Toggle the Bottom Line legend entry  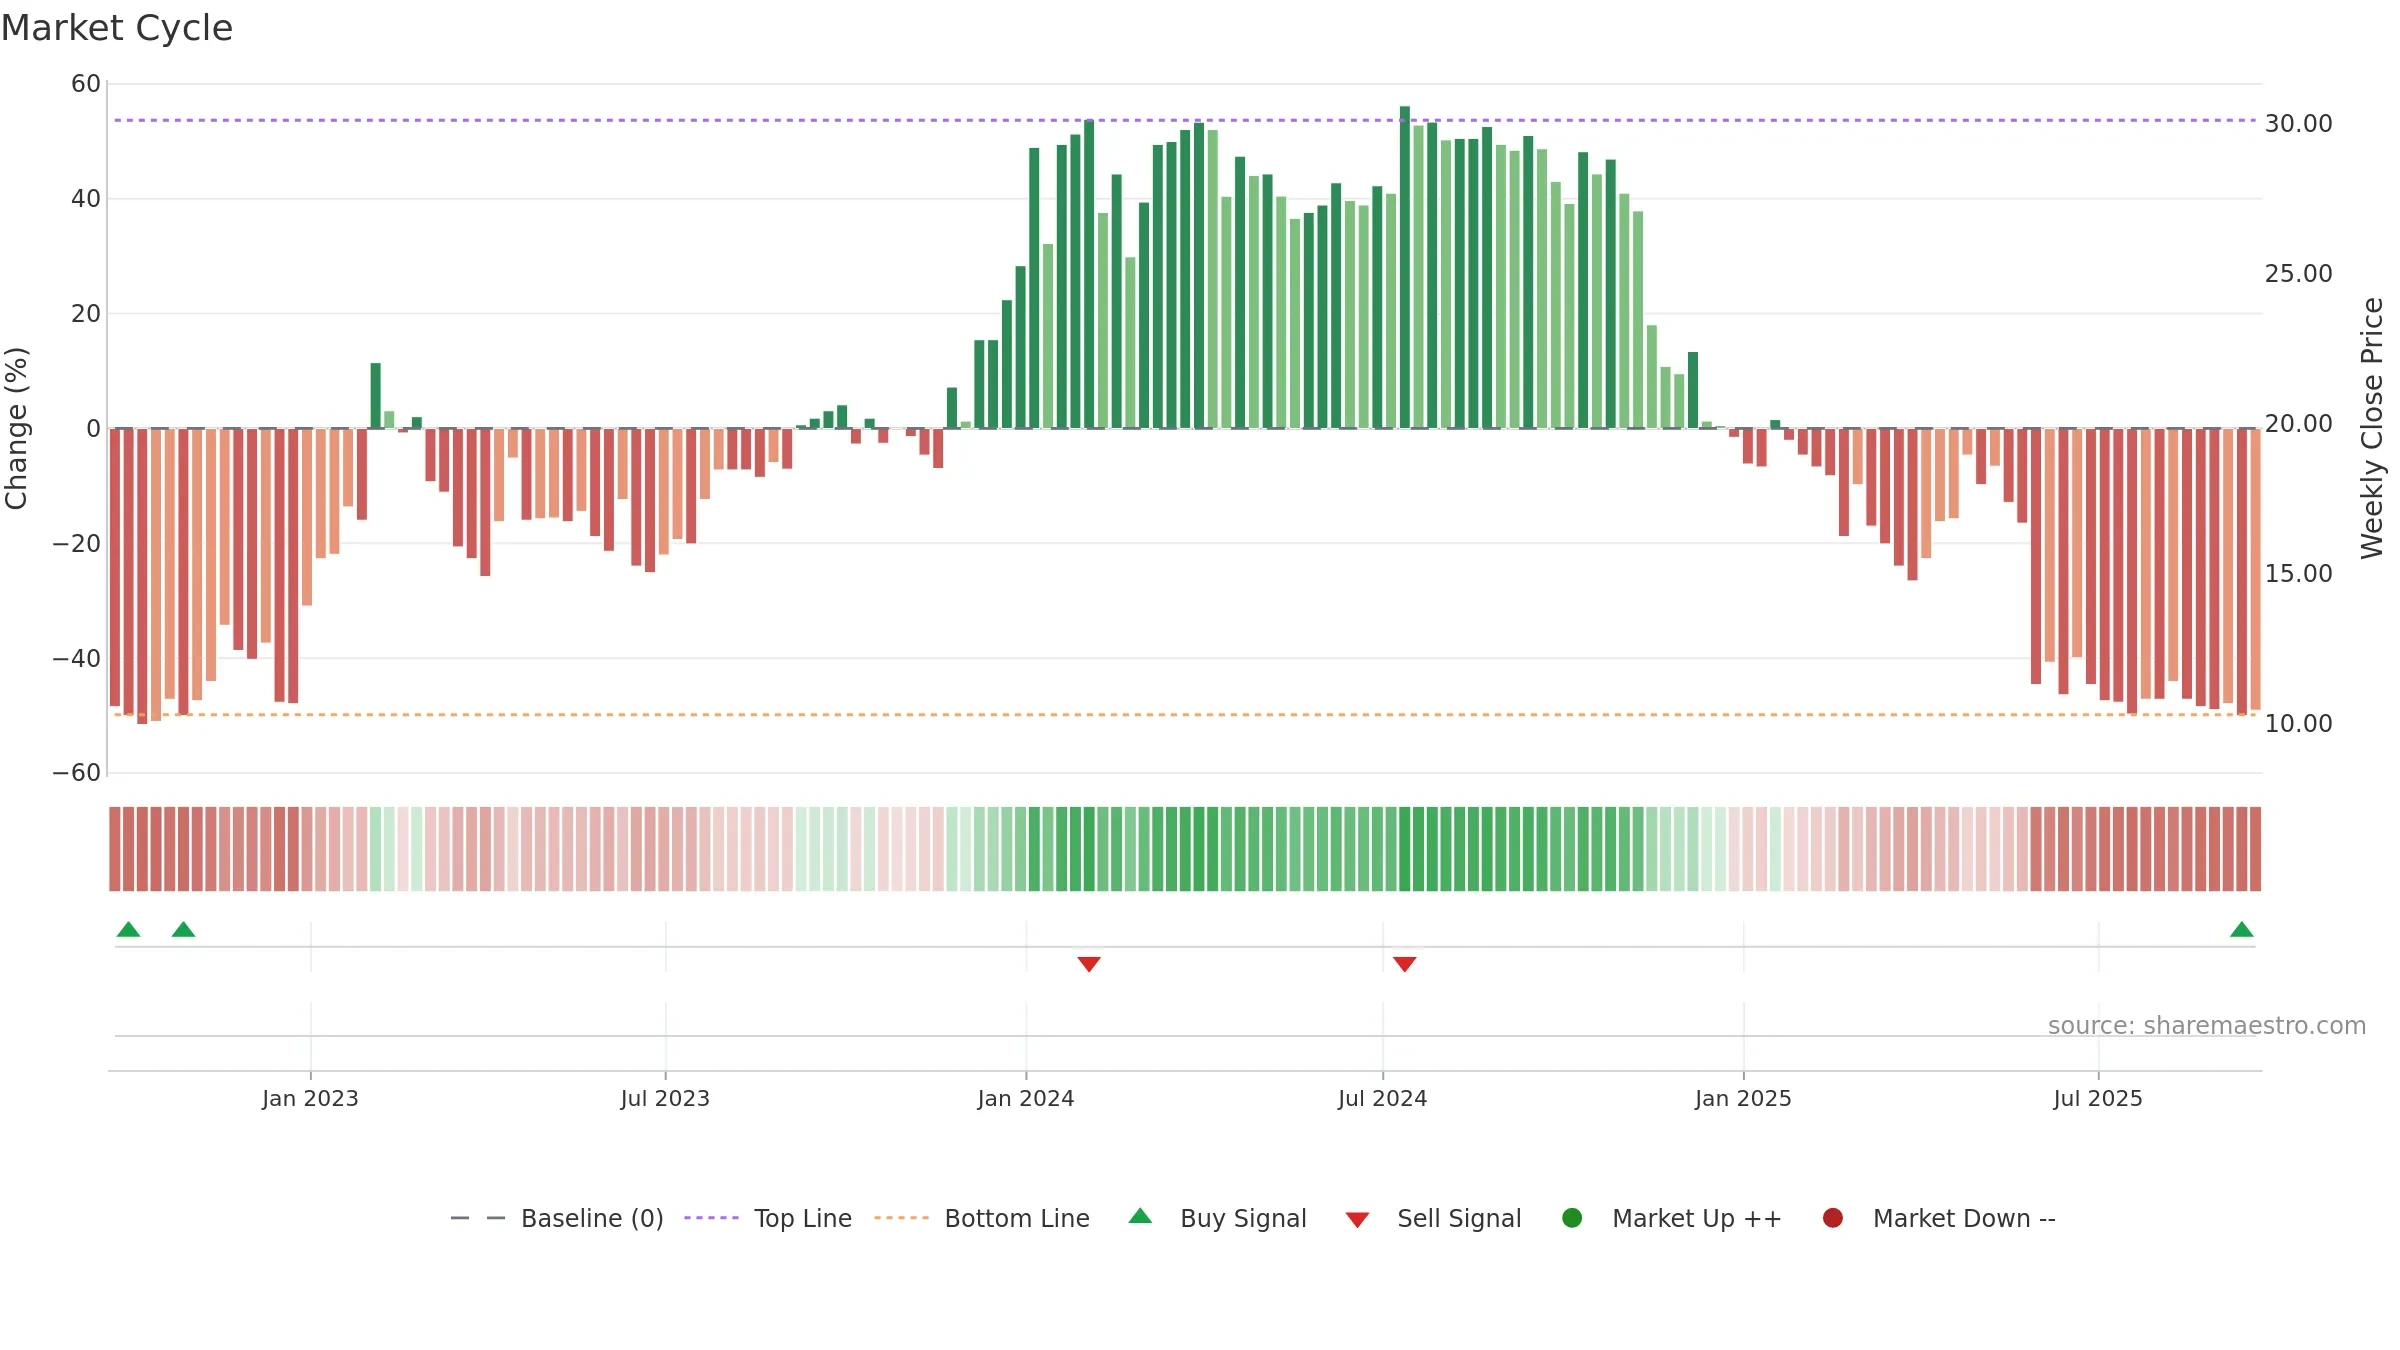coord(982,1218)
